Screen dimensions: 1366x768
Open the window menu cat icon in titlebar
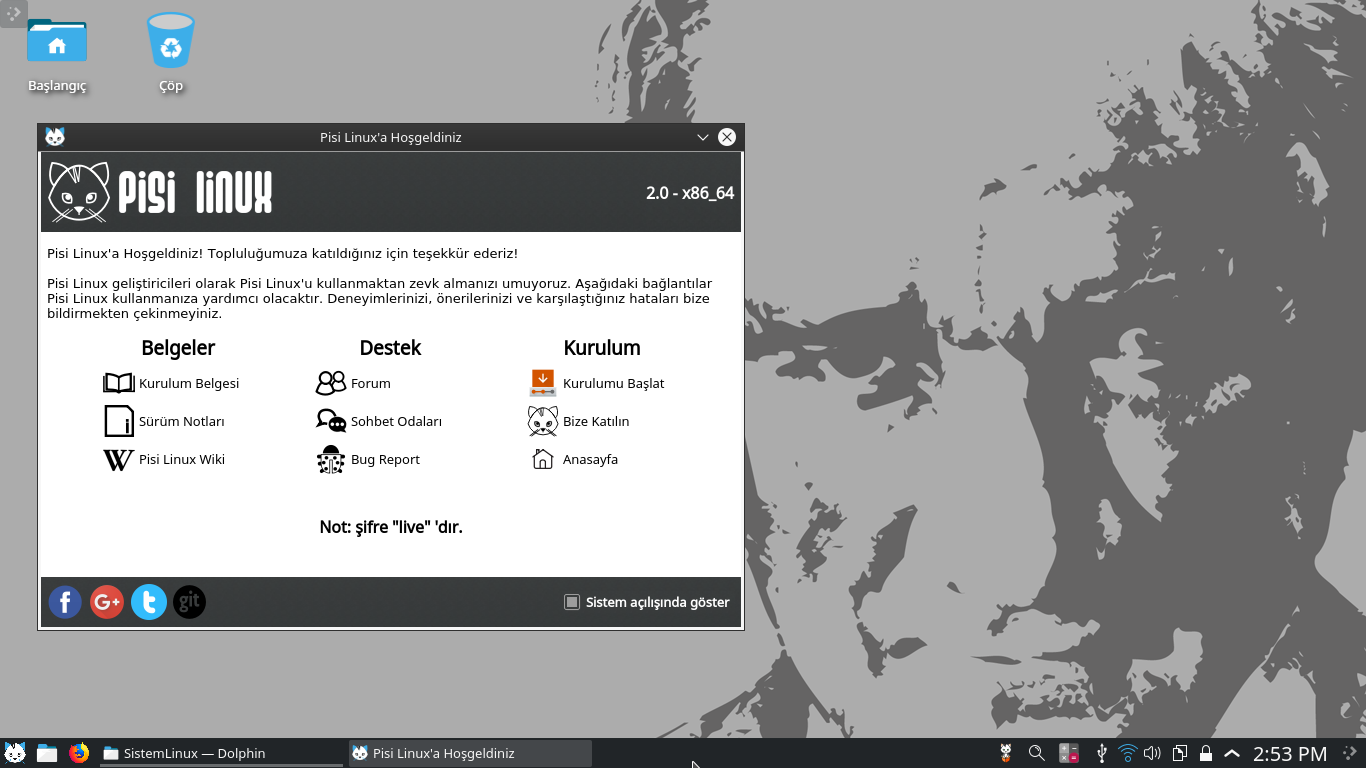(55, 137)
